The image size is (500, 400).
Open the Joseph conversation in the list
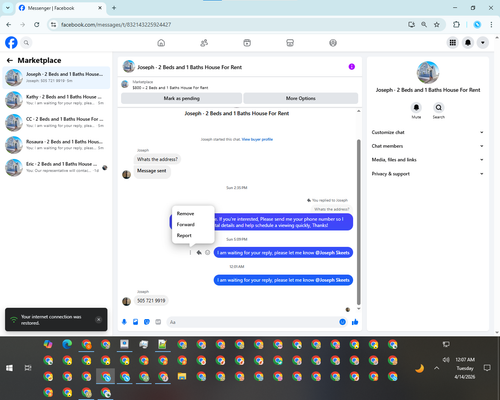[x=56, y=77]
